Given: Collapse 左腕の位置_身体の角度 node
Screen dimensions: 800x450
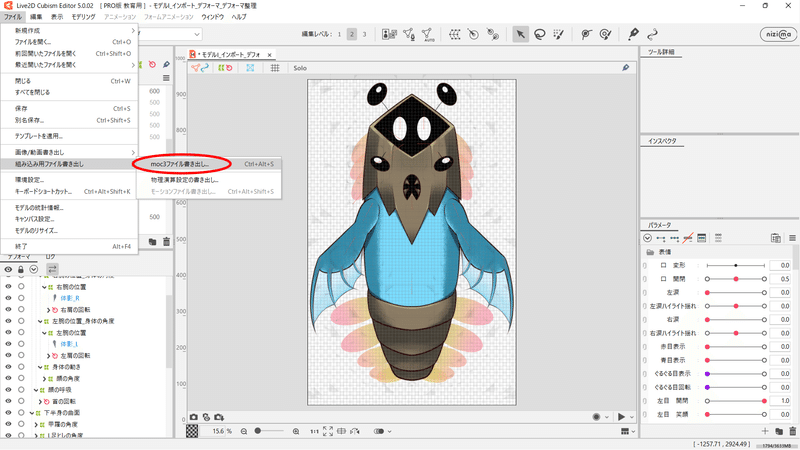Looking at the screenshot, I should coord(40,321).
